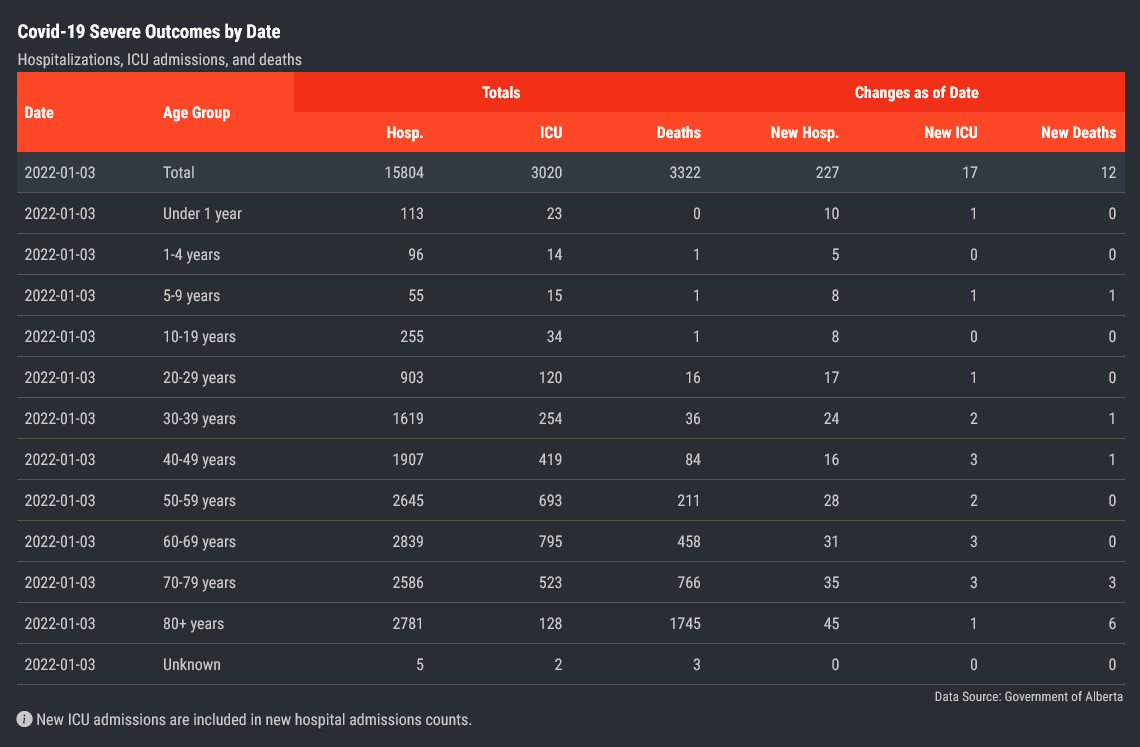1140x747 pixels.
Task: Click the Hospitalizations, ICU admissions, and deaths subtitle
Action: (x=159, y=60)
